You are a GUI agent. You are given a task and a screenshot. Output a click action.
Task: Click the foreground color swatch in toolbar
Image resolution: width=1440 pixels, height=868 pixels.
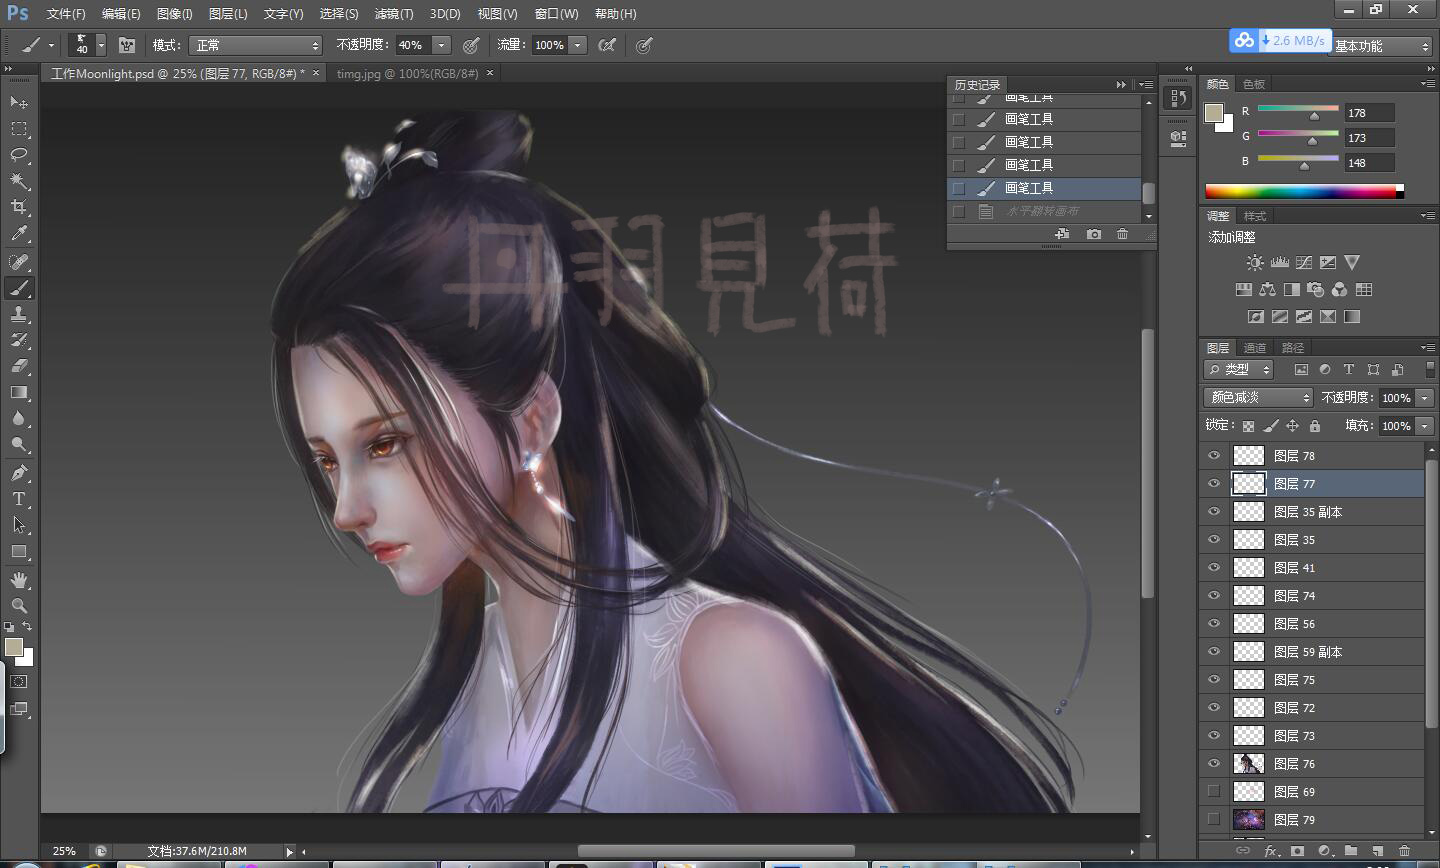coord(13,647)
